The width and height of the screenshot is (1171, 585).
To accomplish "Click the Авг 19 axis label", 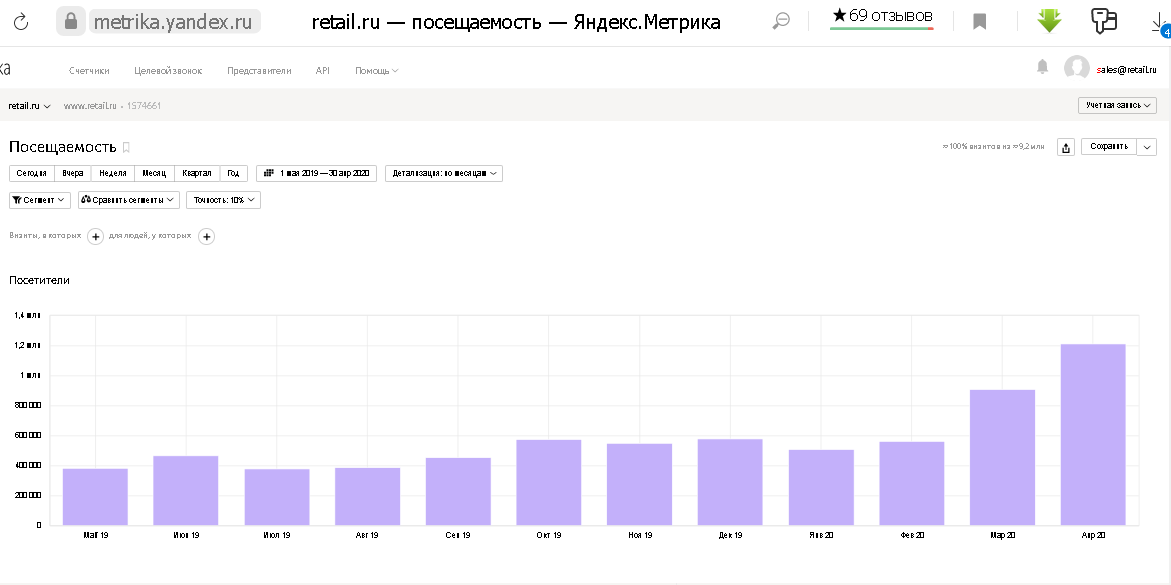I will (x=367, y=535).
